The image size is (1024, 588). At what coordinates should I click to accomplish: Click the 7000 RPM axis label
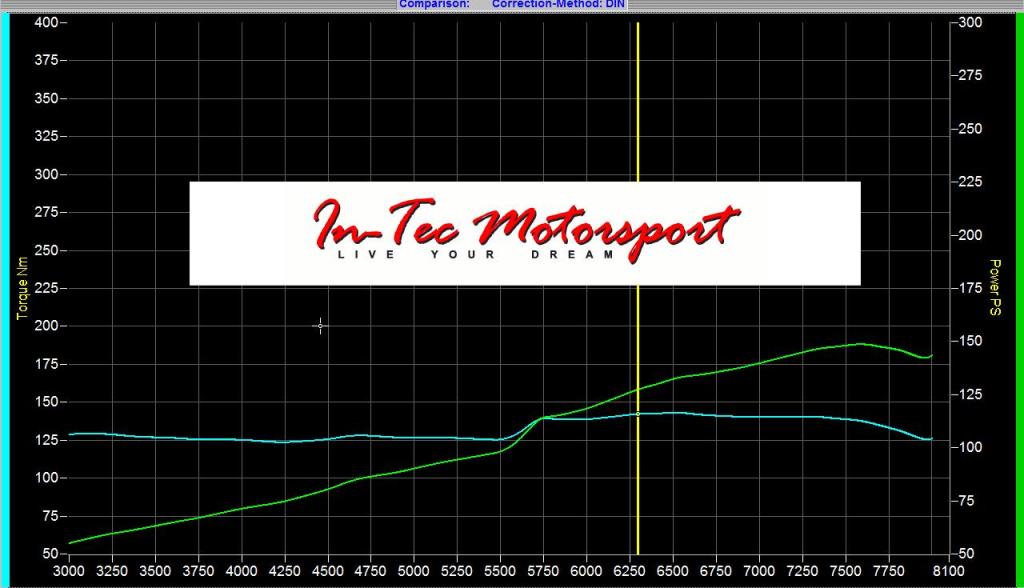coord(759,571)
